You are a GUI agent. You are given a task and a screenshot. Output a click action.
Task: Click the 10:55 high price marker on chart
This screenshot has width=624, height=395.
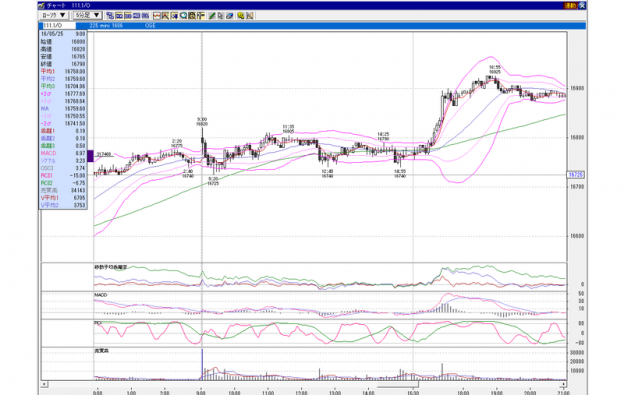tap(495, 70)
